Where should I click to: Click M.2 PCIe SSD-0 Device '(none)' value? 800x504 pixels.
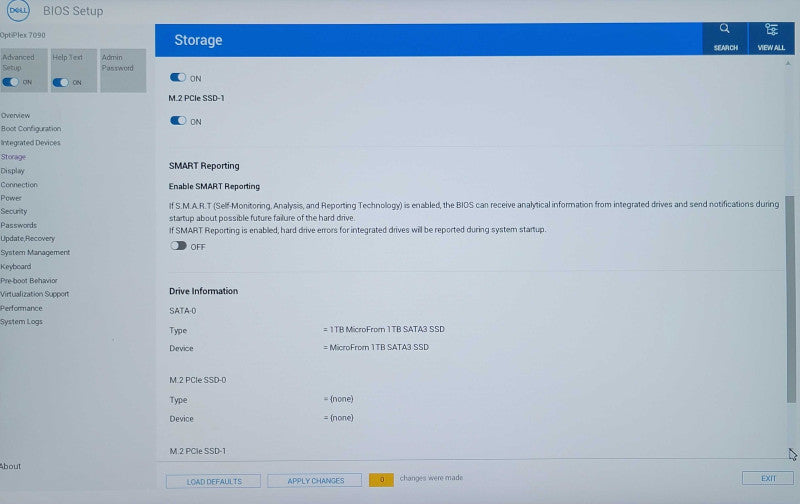click(339, 418)
